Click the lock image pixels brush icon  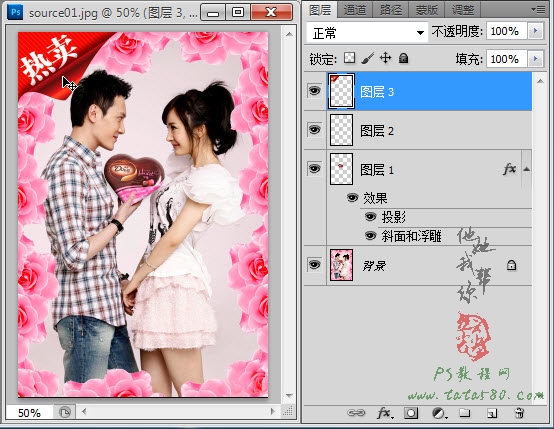tap(368, 58)
